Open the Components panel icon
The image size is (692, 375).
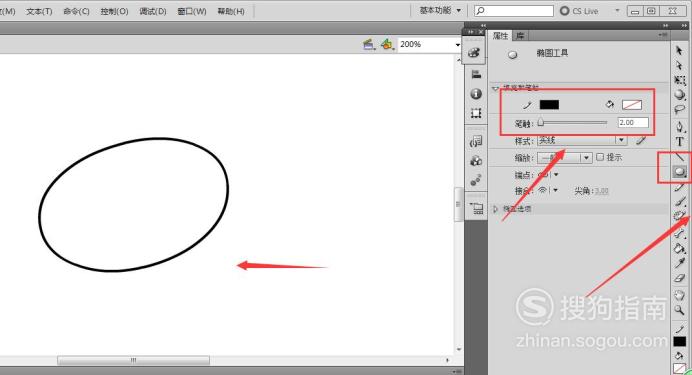(476, 161)
